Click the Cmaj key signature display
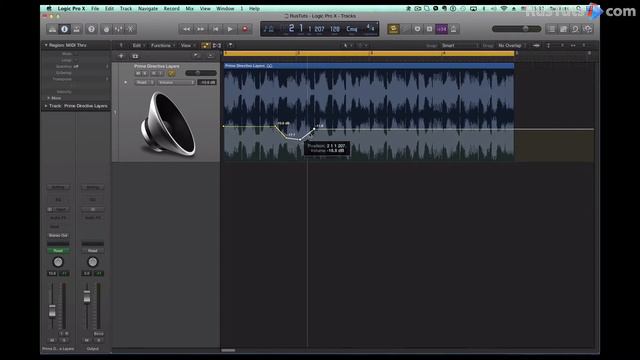The width and height of the screenshot is (640, 360). (x=351, y=29)
